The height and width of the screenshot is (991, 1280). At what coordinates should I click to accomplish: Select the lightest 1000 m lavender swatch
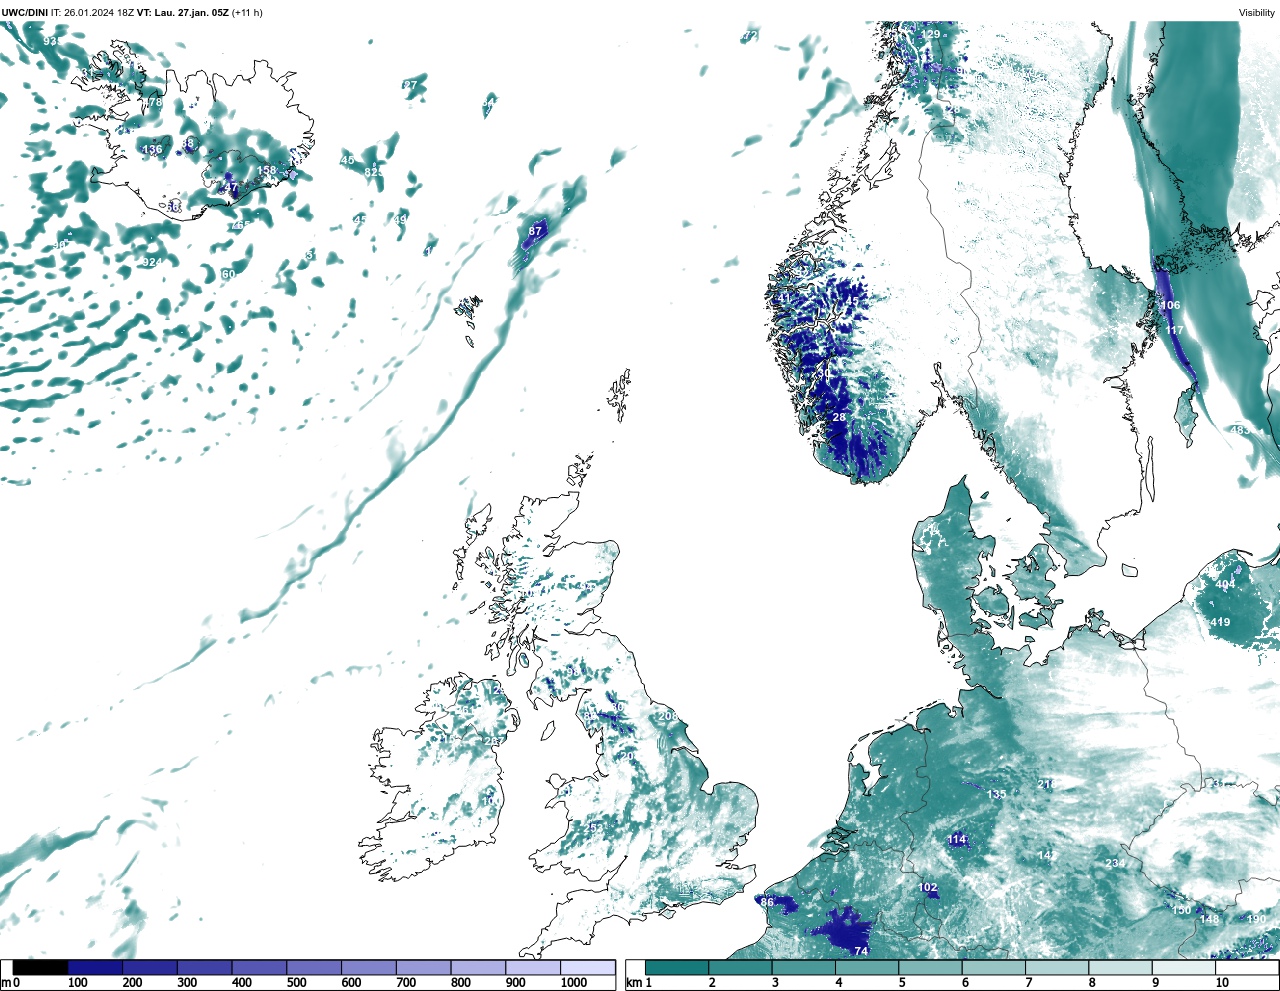tap(587, 968)
